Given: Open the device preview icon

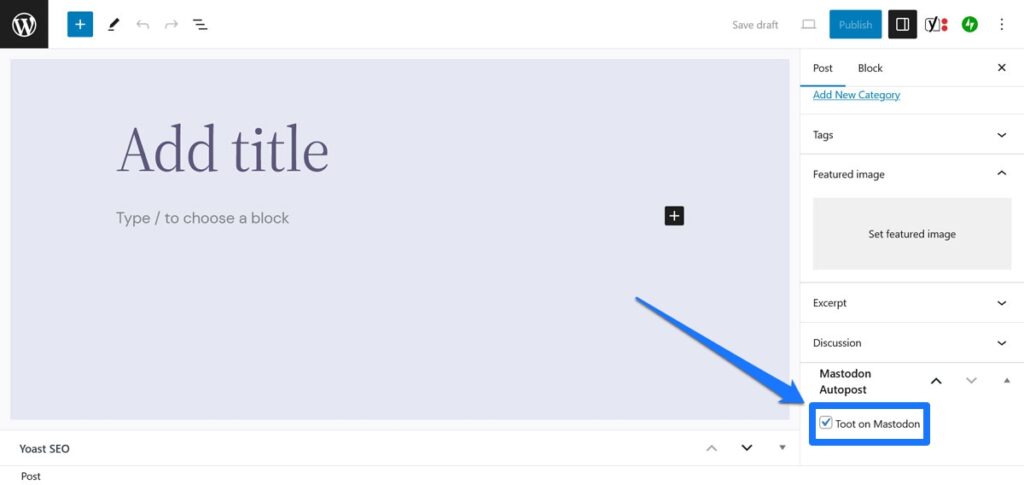Looking at the screenshot, I should [808, 24].
